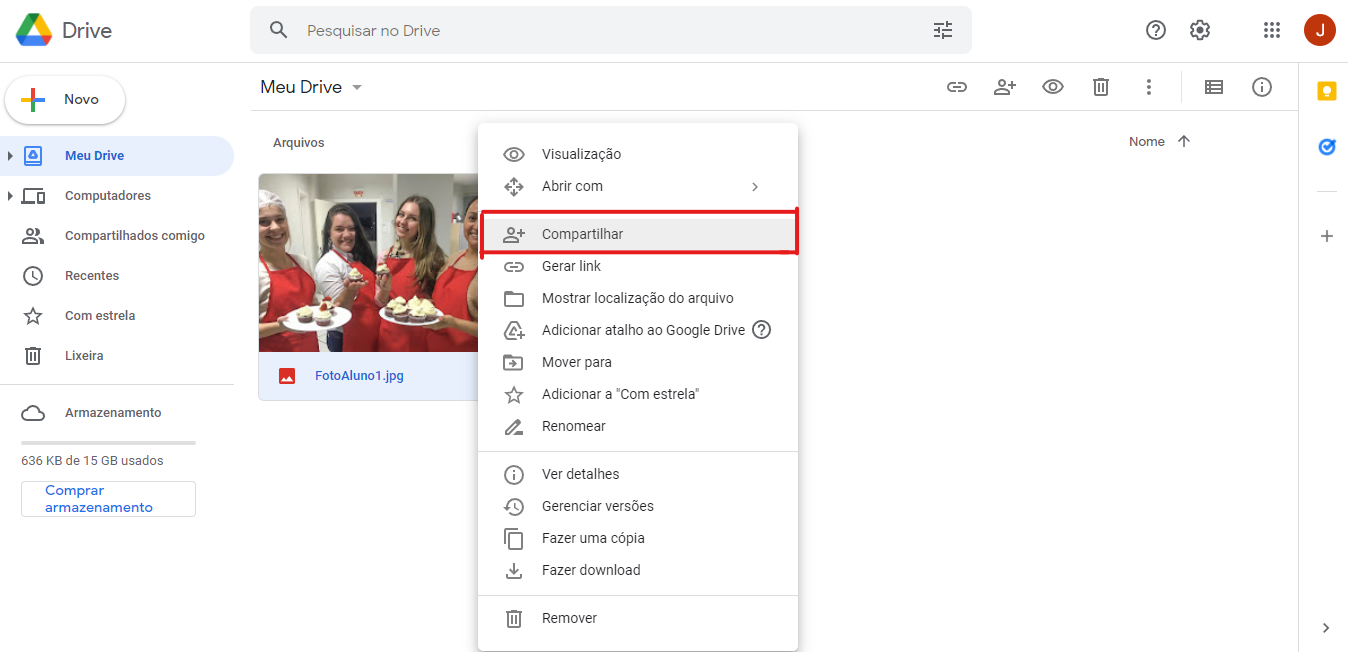Switch to list layout view
1348x652 pixels.
(x=1214, y=87)
